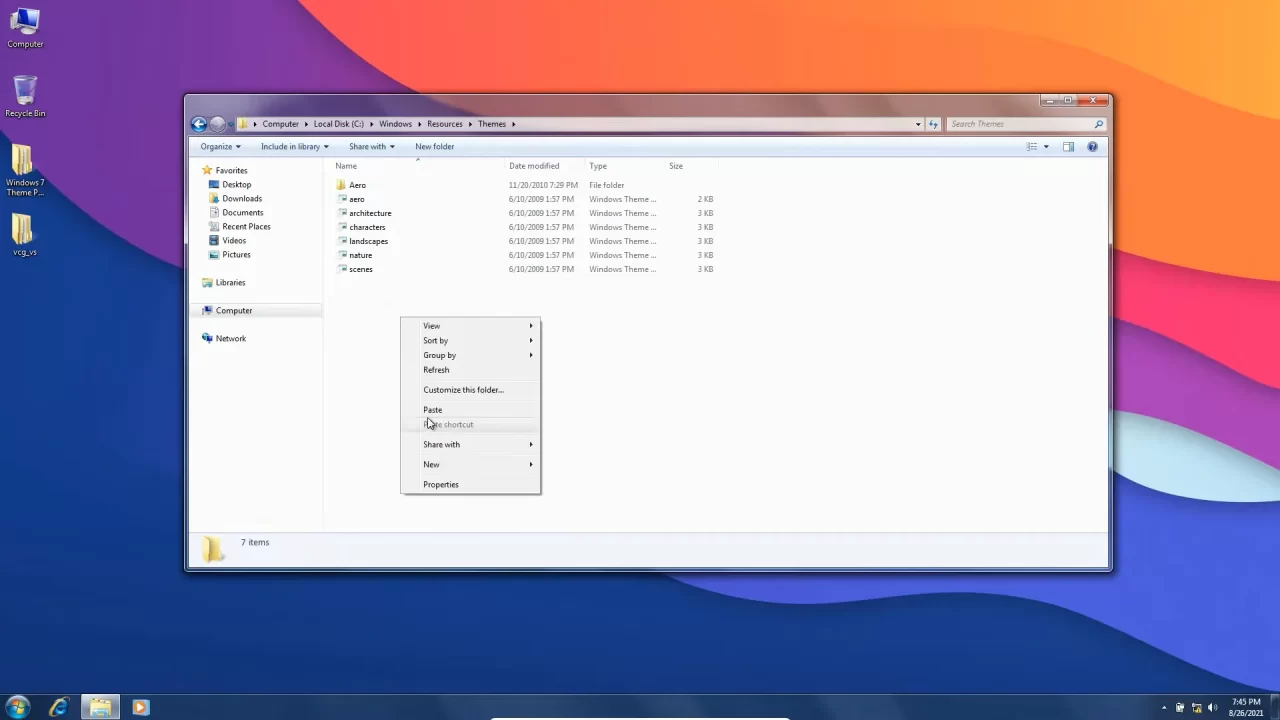The width and height of the screenshot is (1280, 720).
Task: Open the View submenu in the context menu
Action: pyautogui.click(x=470, y=326)
